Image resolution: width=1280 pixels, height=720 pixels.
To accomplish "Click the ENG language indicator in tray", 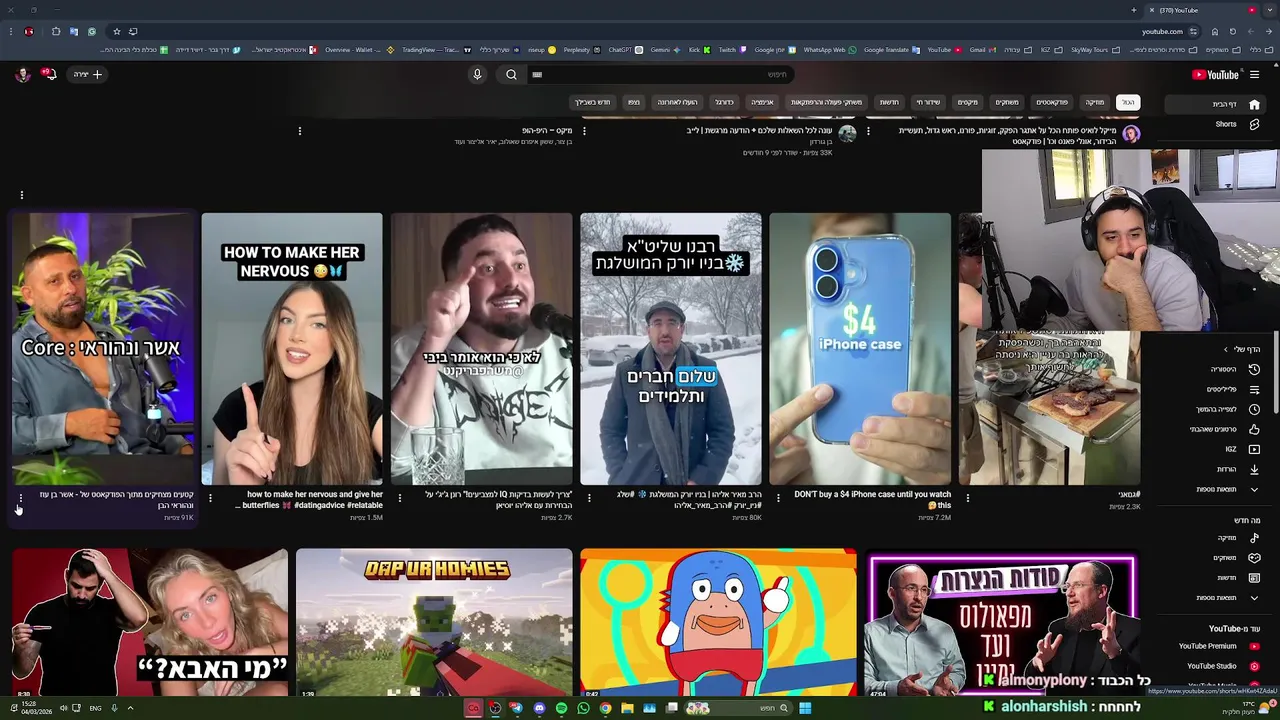I will coord(95,708).
